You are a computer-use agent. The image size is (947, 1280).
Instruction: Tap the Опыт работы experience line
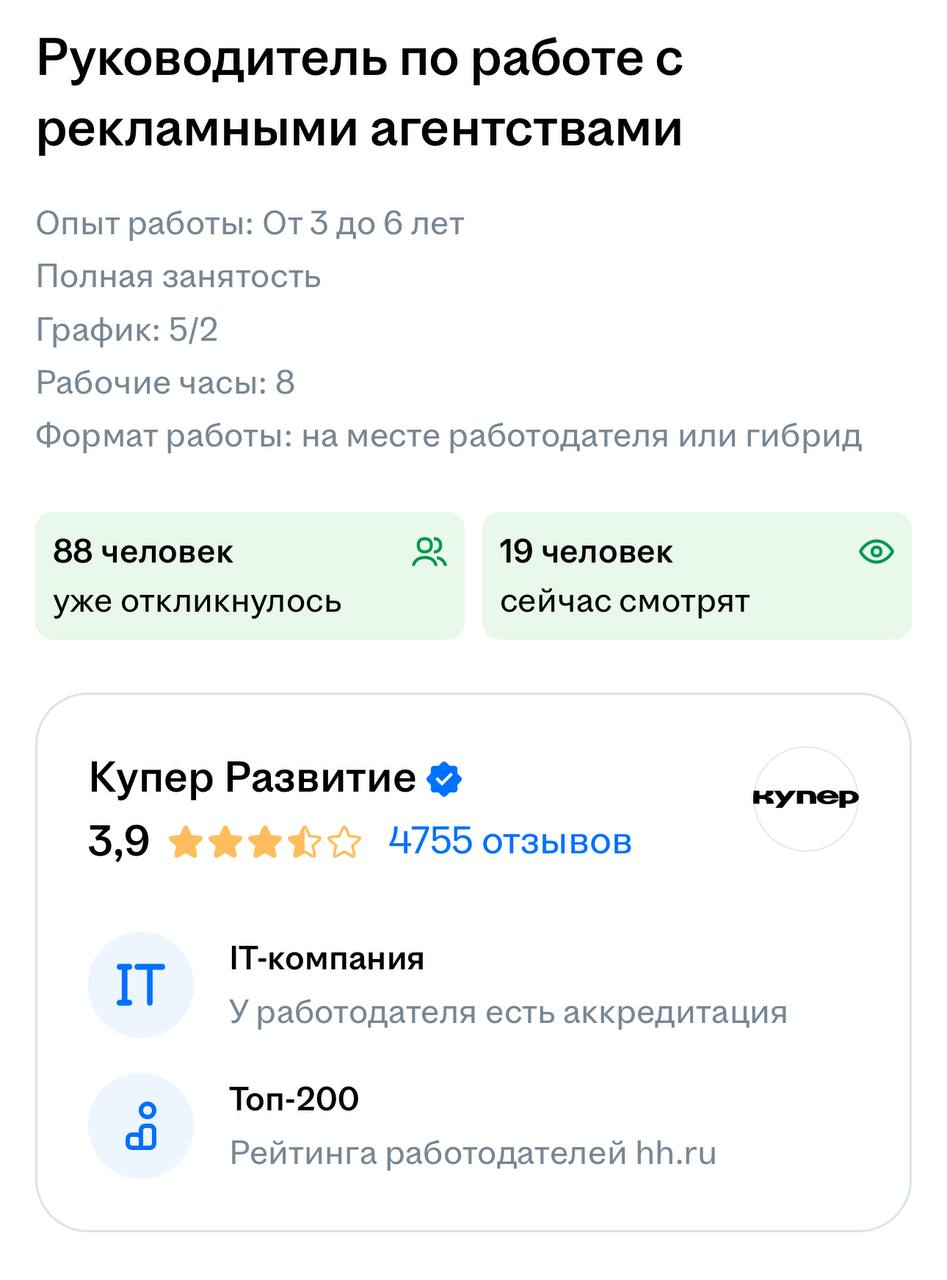pos(250,223)
